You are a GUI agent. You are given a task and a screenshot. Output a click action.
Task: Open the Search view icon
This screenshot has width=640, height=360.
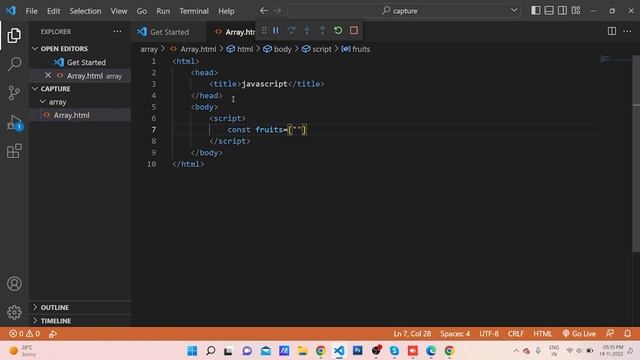pos(14,64)
